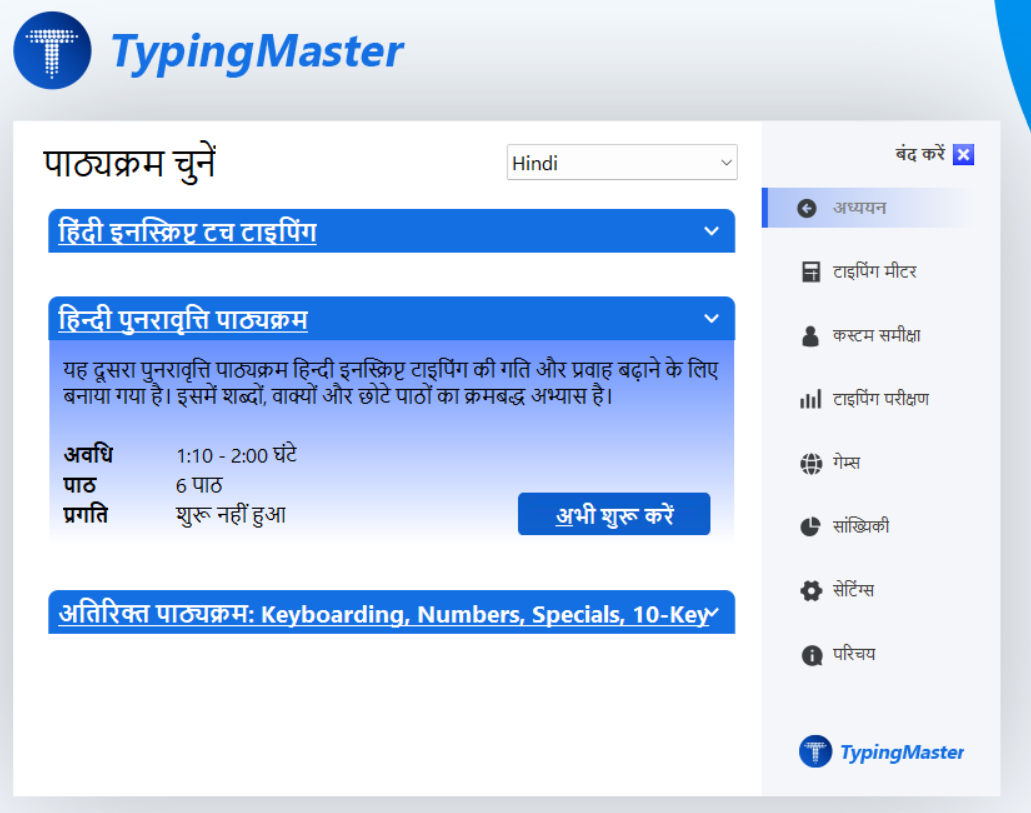Click the person icon for कस्टम समीक्षा
The height and width of the screenshot is (813, 1031).
(811, 335)
